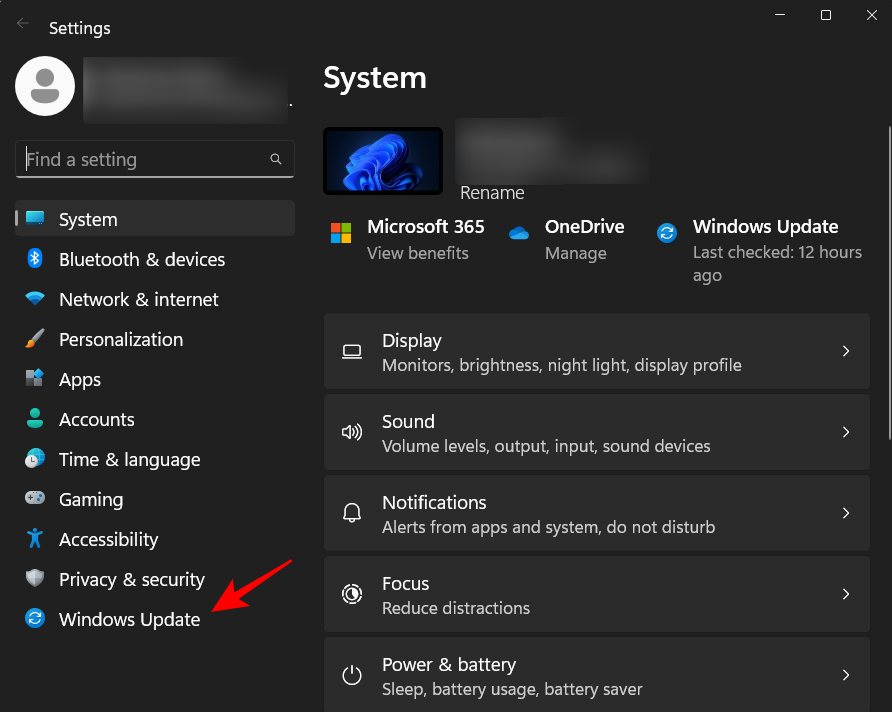Click the Accessibility figure icon
Screen dimensions: 892x712
tap(35, 538)
